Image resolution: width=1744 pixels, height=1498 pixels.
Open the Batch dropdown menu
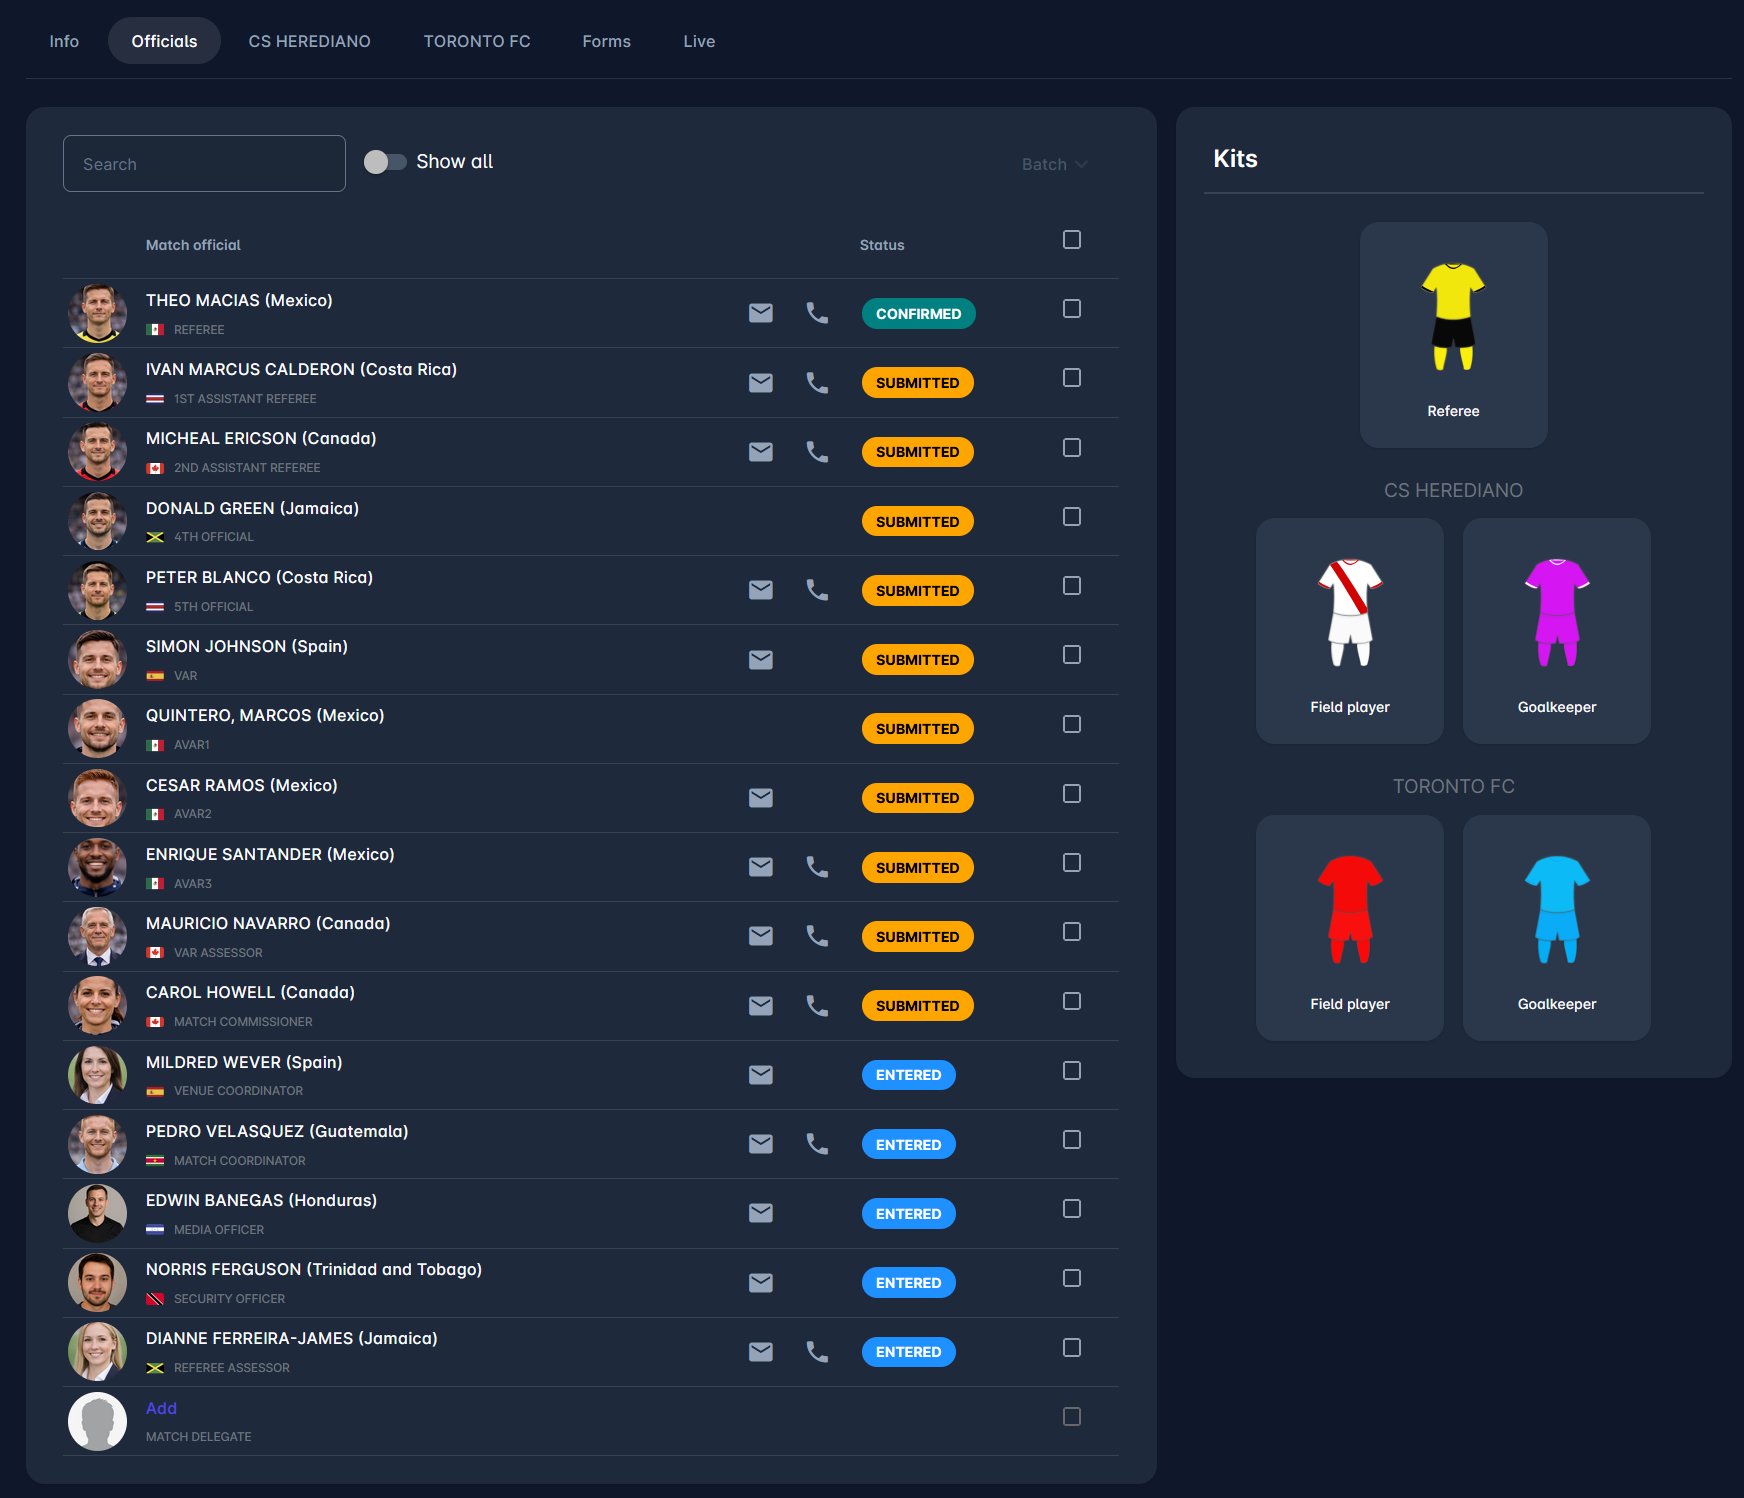coord(1054,164)
